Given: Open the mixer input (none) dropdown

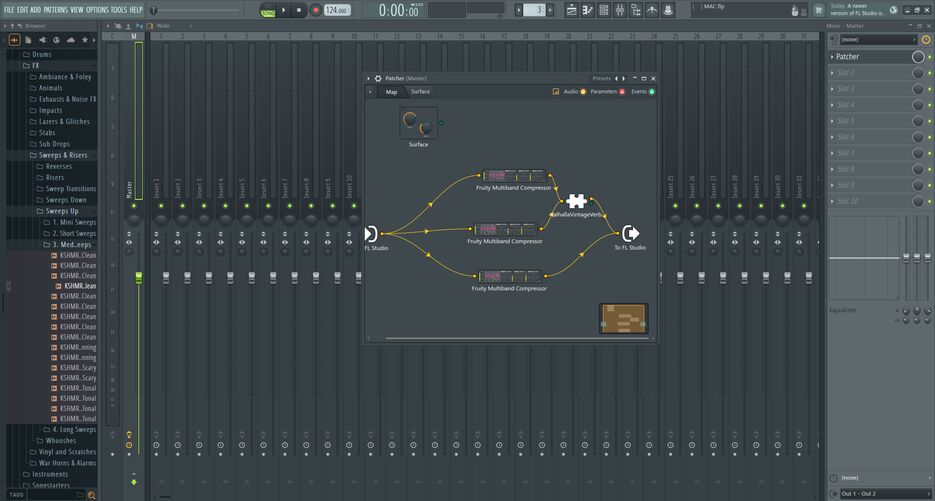Looking at the screenshot, I should (878, 40).
